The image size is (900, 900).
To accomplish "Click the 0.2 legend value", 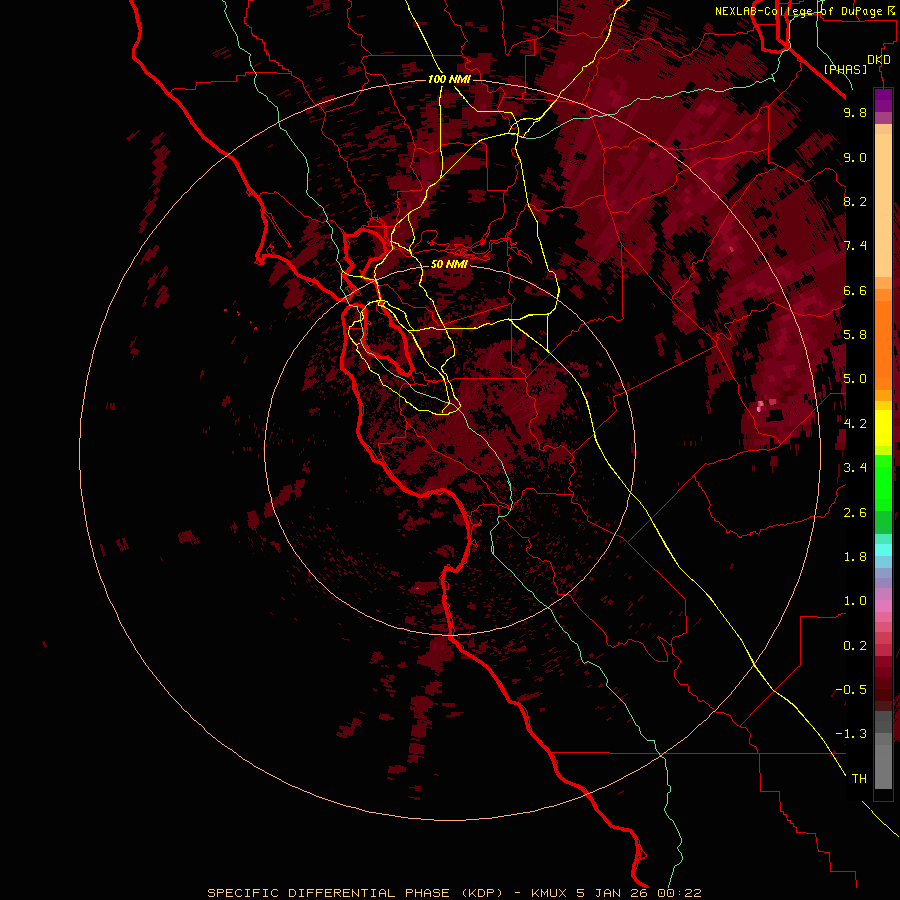I will tap(855, 646).
